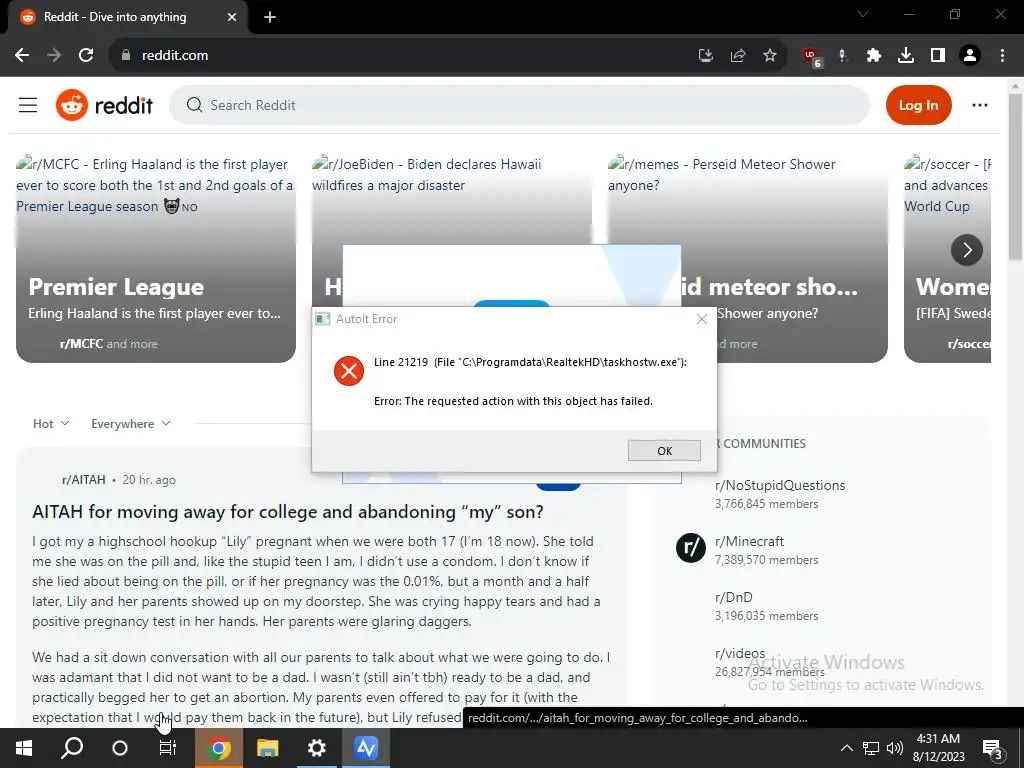Open r/Minecraft community link

(x=749, y=541)
